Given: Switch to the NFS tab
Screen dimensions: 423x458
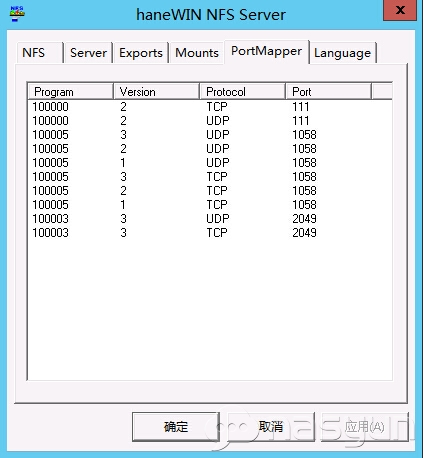Looking at the screenshot, I should tap(39, 53).
